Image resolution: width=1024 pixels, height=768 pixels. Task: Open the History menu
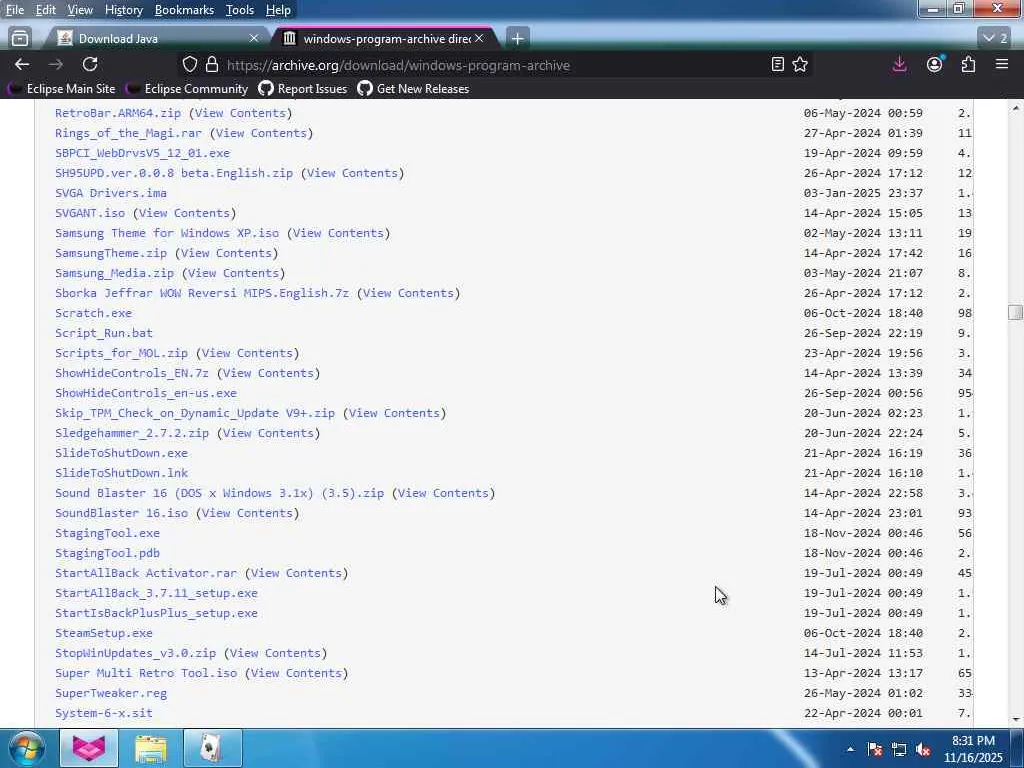(123, 10)
